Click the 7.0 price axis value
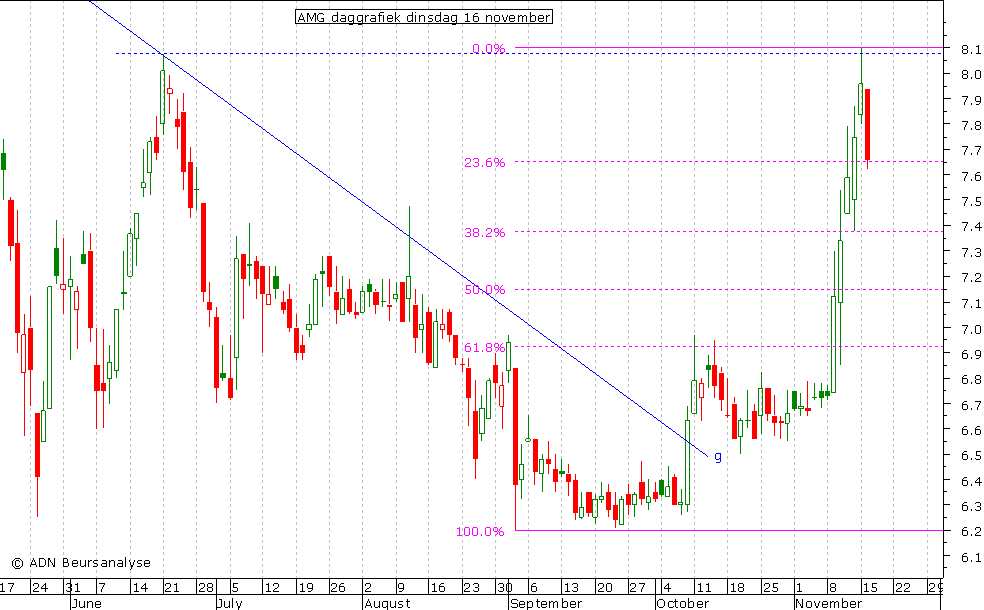Viewport: 984px width, 610px height. [x=971, y=329]
